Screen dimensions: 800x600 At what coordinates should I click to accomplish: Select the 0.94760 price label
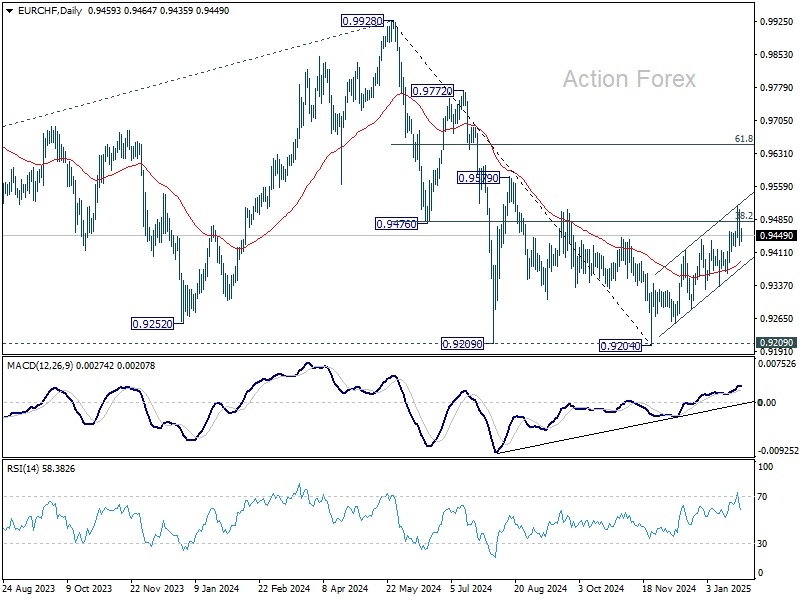[x=396, y=223]
